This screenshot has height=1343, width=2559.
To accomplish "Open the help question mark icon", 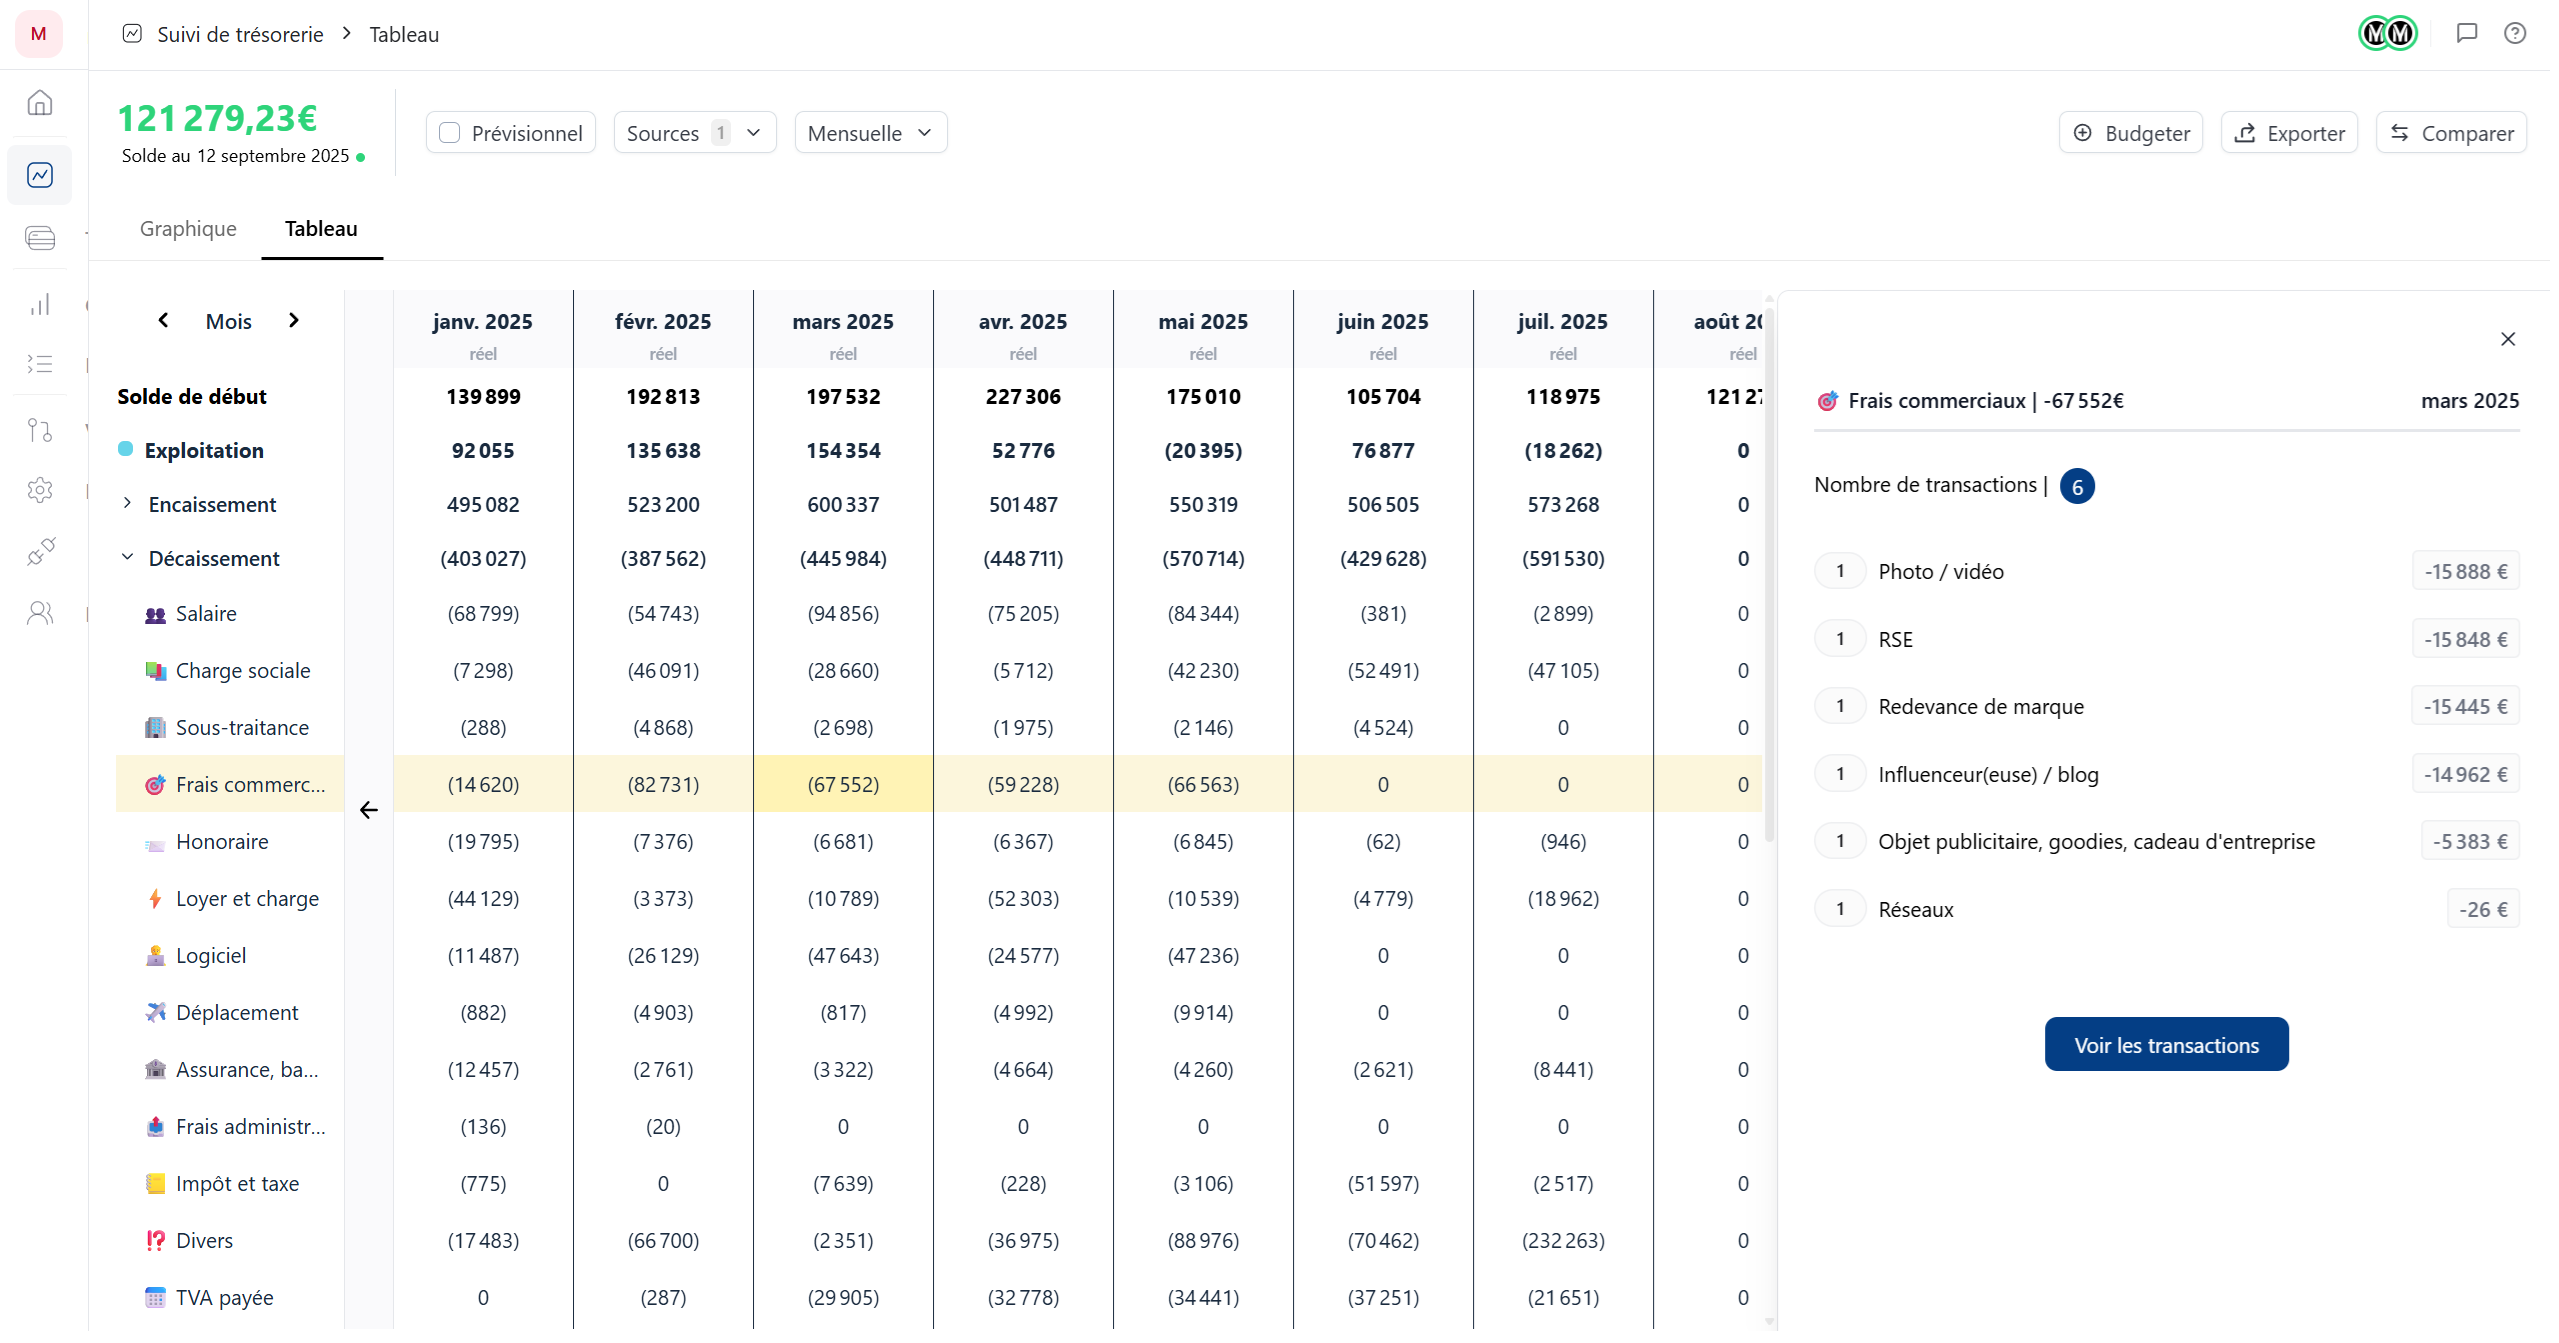I will tap(2514, 33).
